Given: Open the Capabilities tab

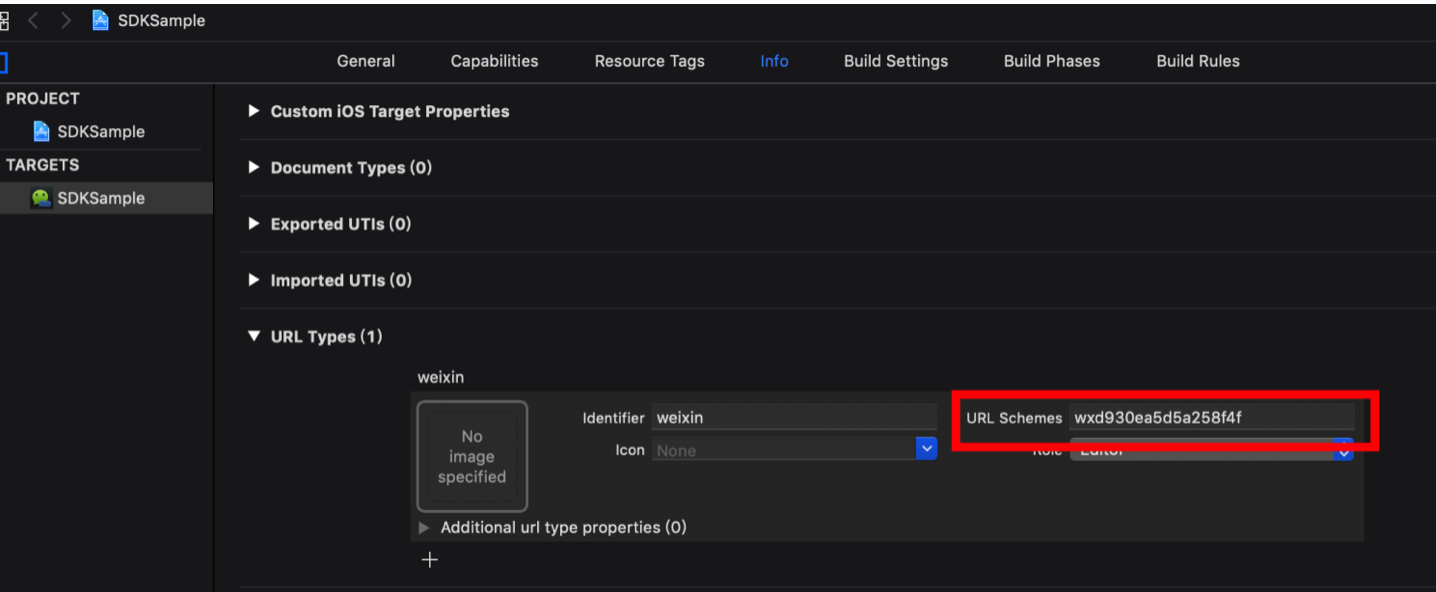Looking at the screenshot, I should click(x=494, y=61).
